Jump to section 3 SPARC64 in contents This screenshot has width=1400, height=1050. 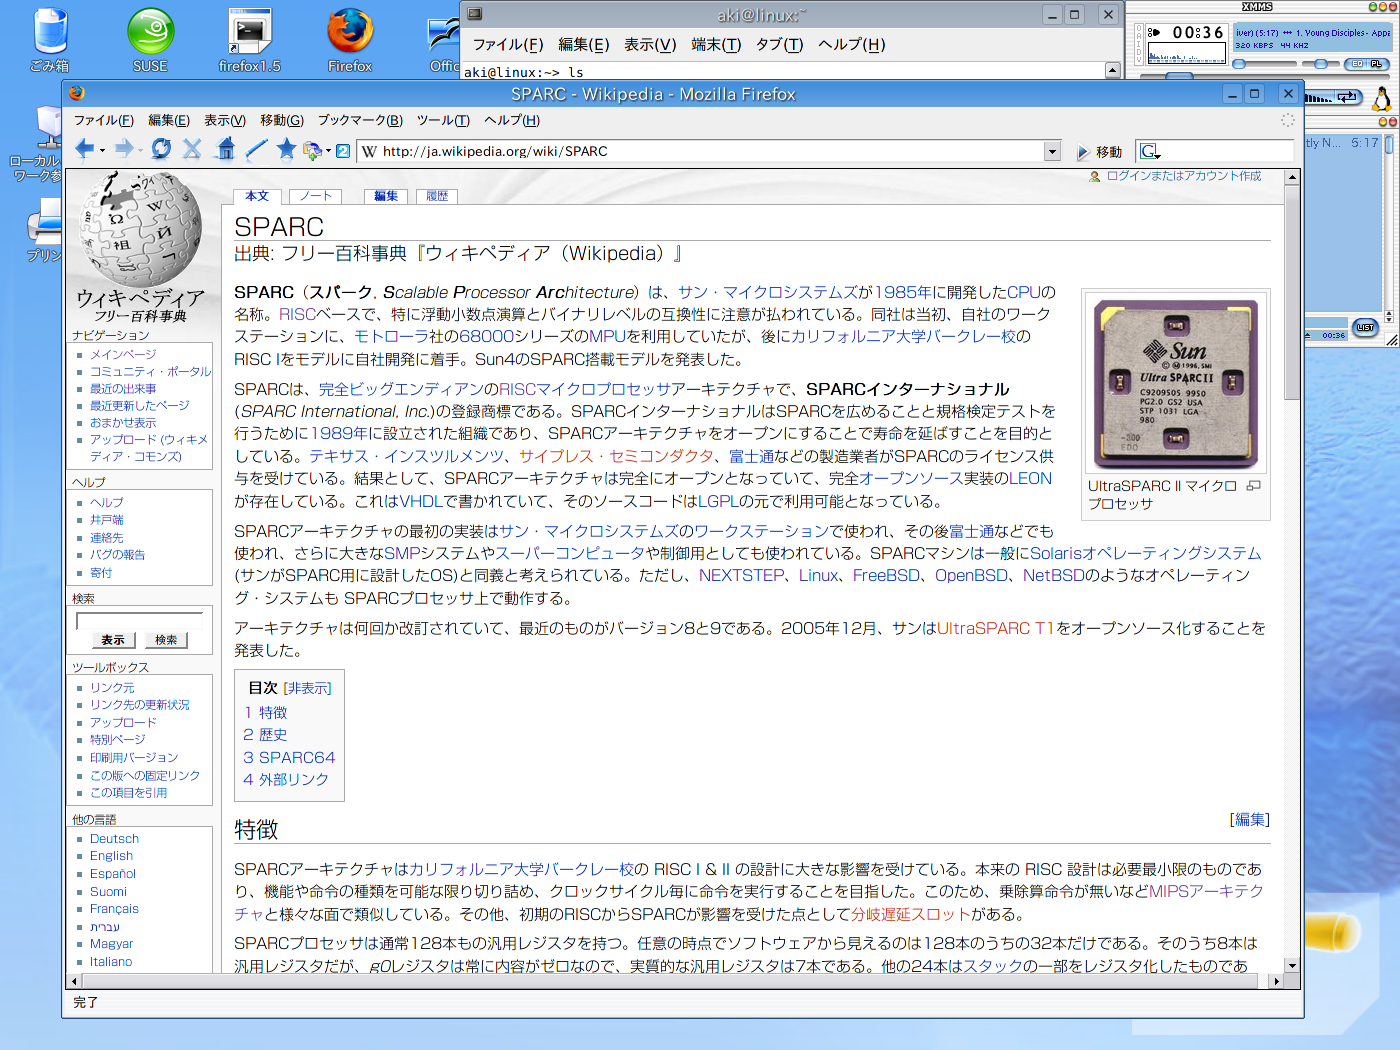click(289, 757)
